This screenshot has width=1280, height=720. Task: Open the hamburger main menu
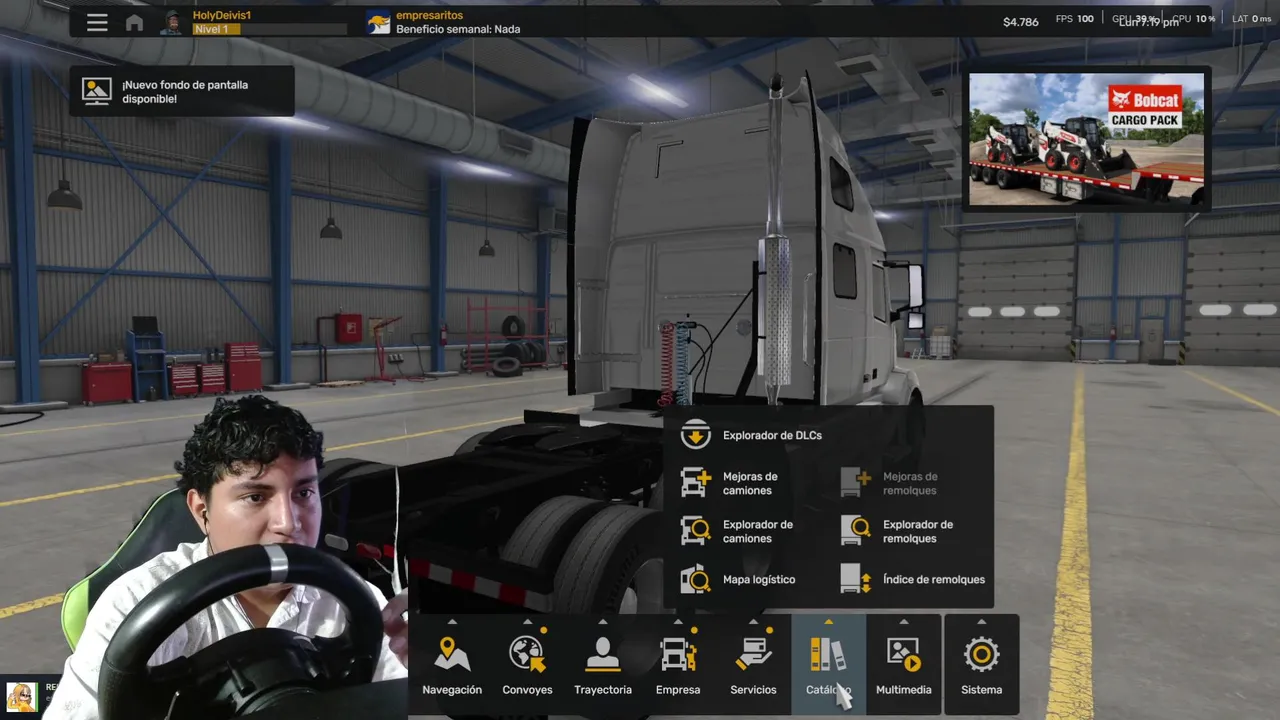tap(97, 22)
